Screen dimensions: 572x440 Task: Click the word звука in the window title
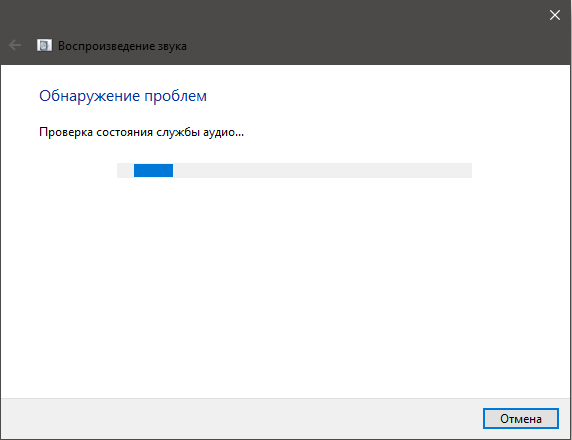(172, 47)
